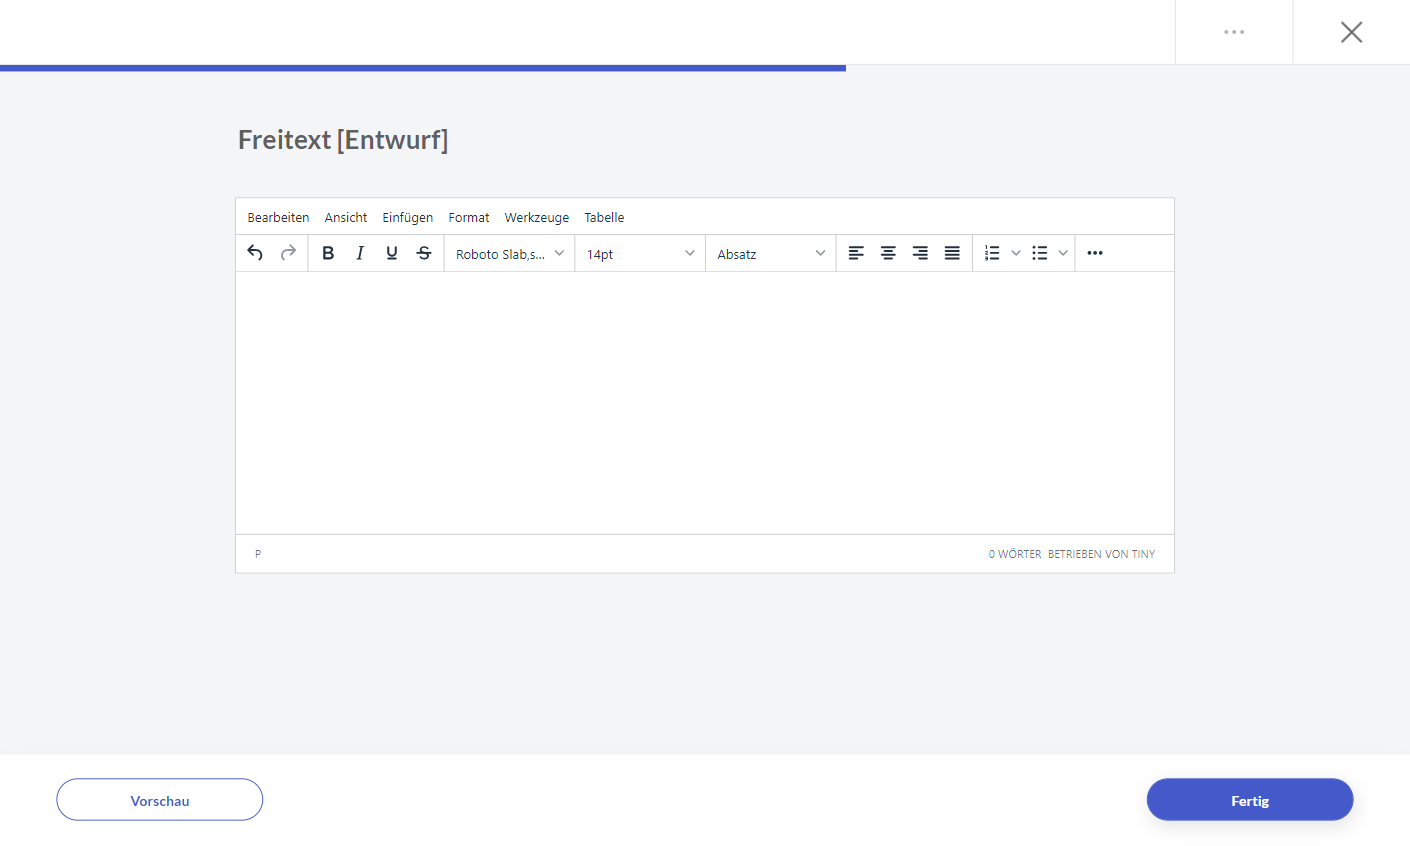This screenshot has height=846, width=1410.
Task: Toggle italic text formatting
Action: pyautogui.click(x=360, y=253)
